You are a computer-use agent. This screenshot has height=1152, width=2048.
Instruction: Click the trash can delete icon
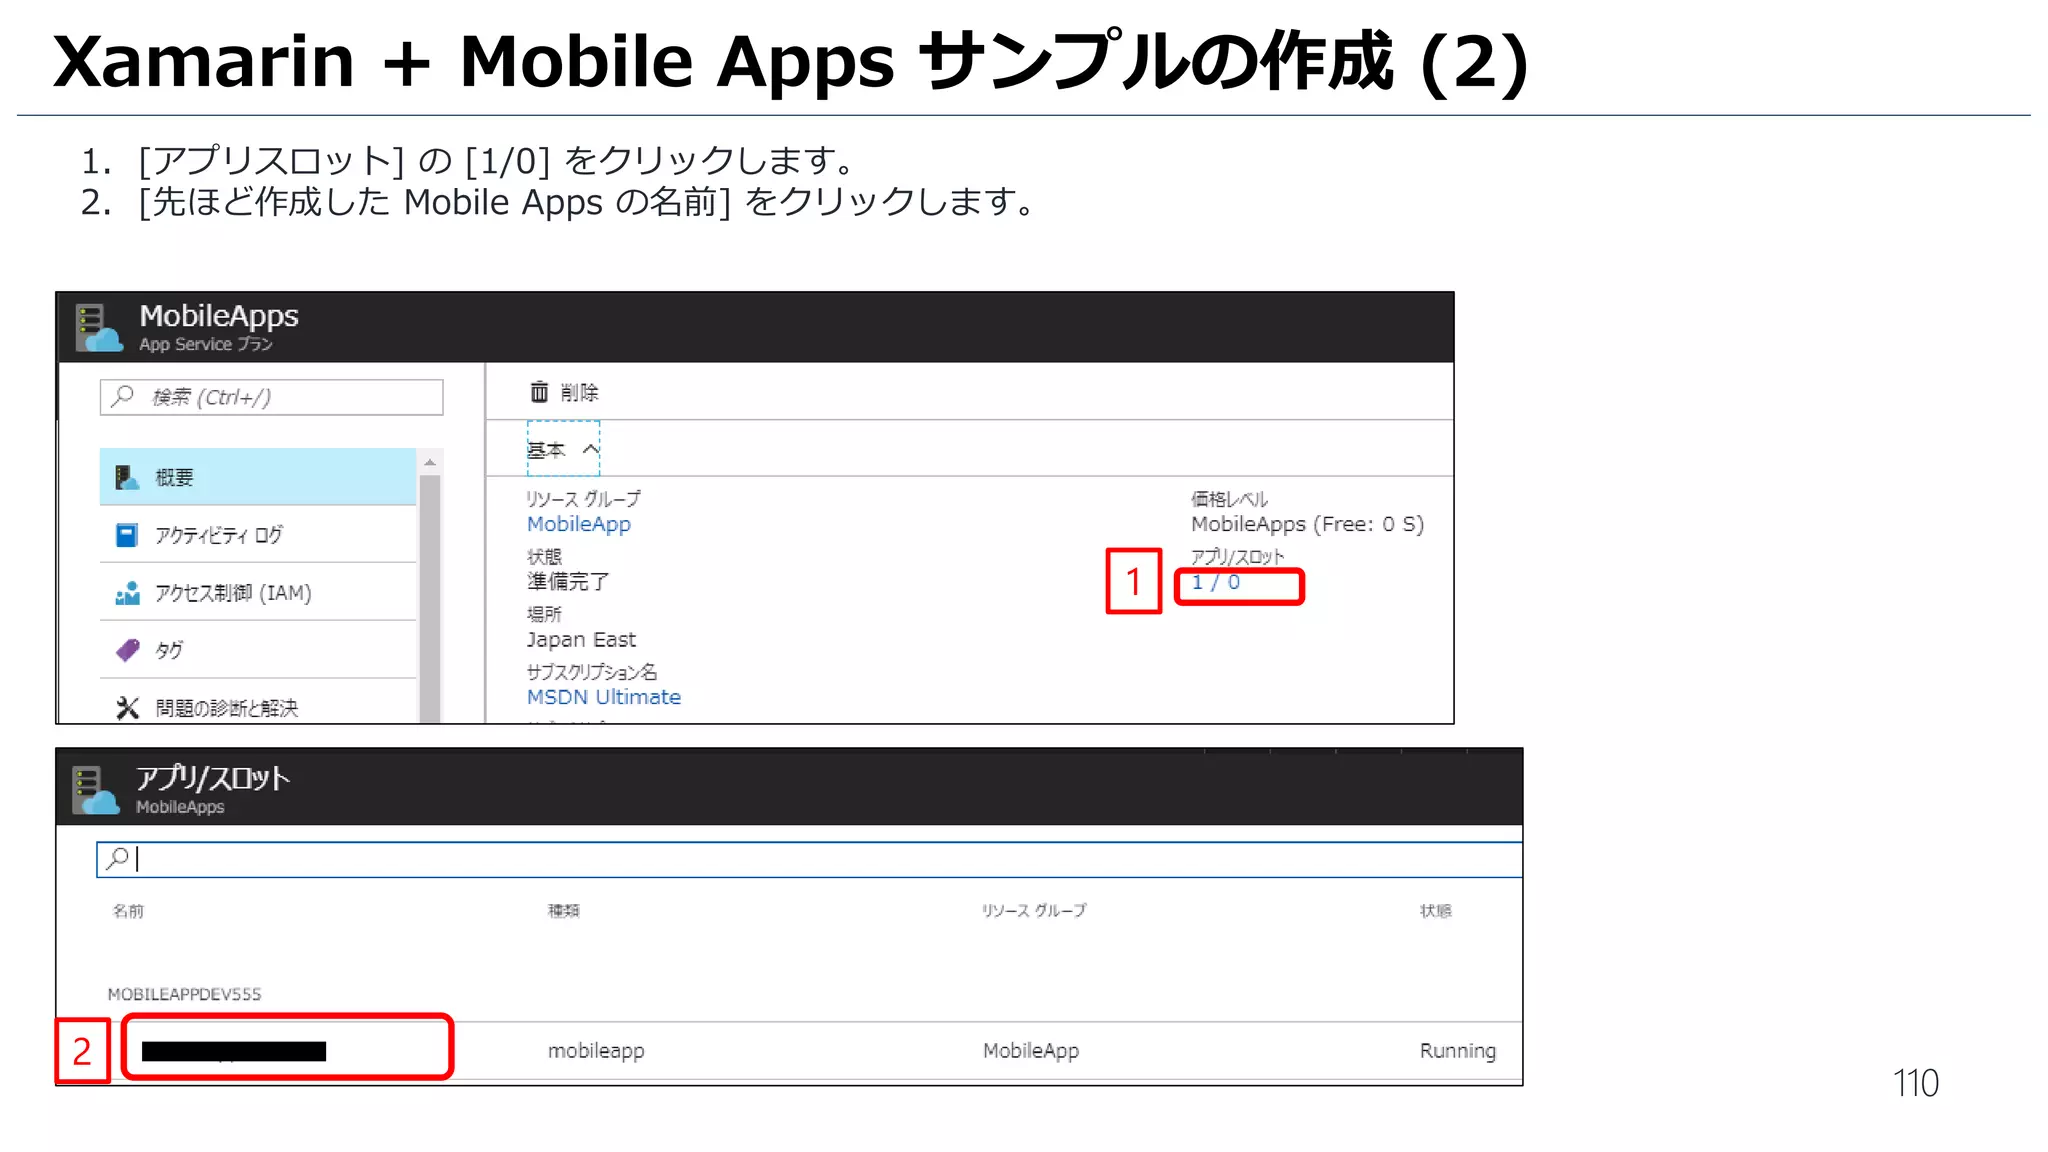539,392
